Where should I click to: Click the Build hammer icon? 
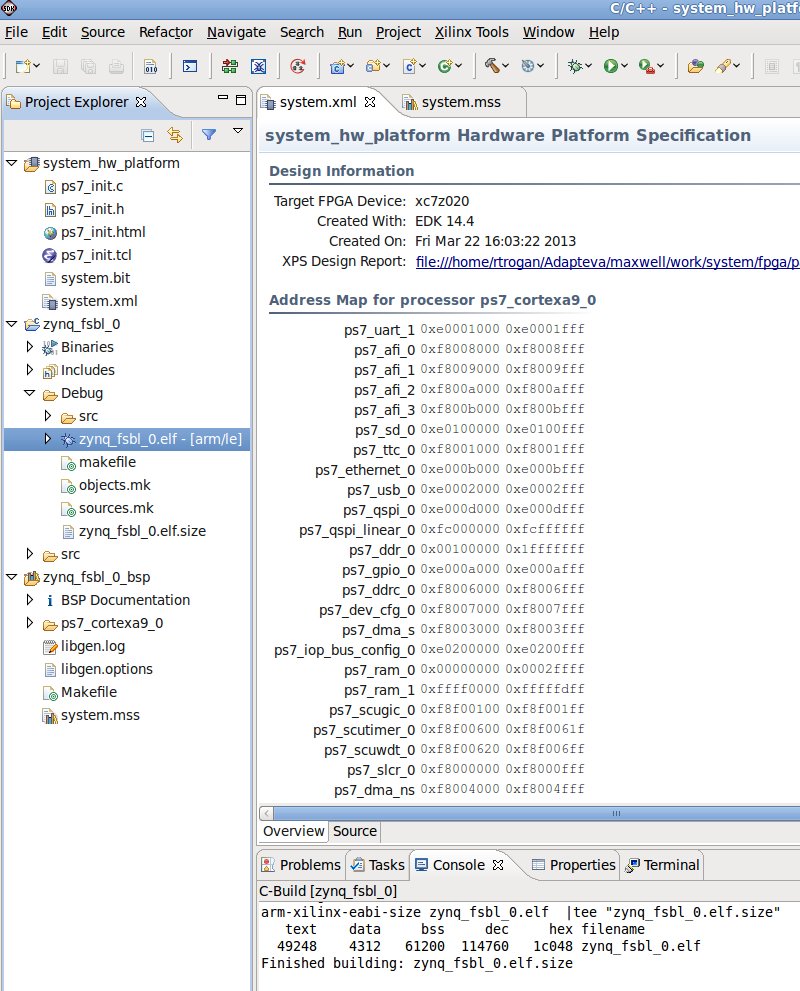[x=492, y=67]
